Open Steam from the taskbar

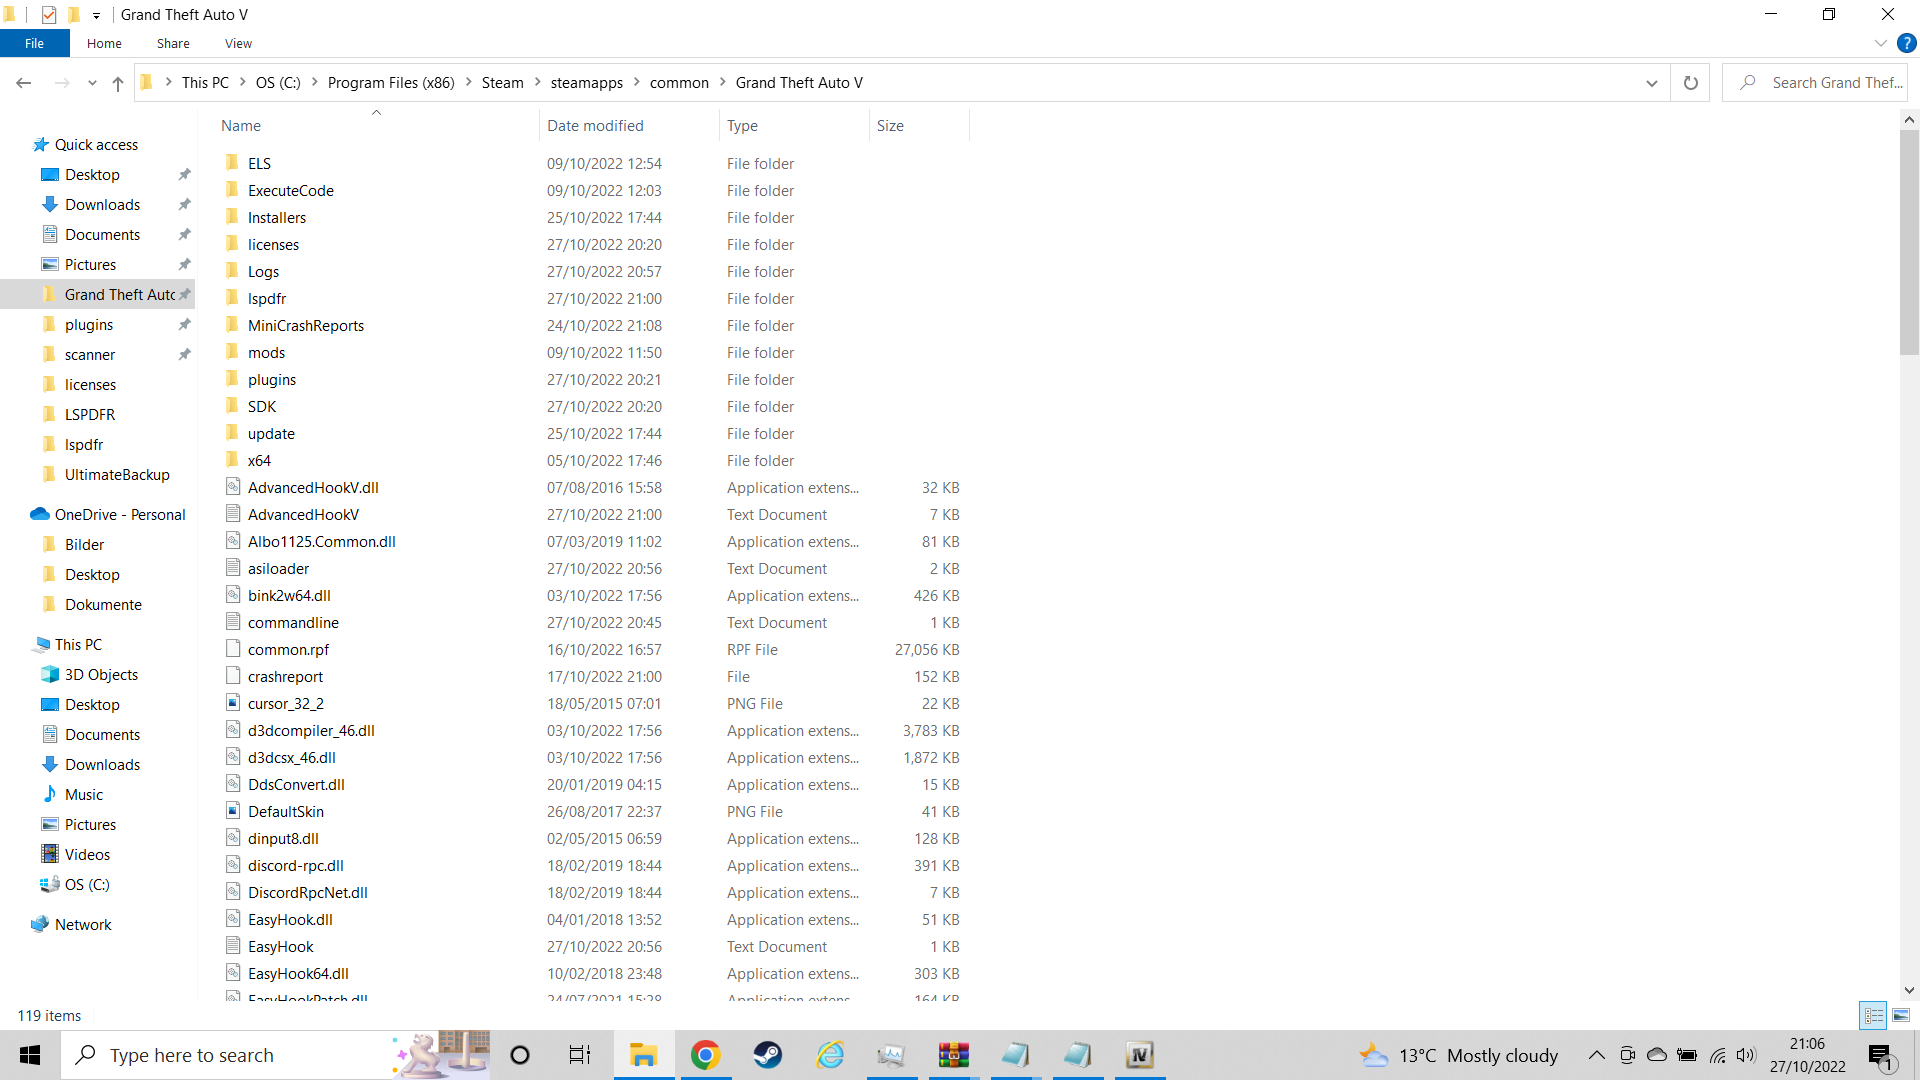click(767, 1055)
